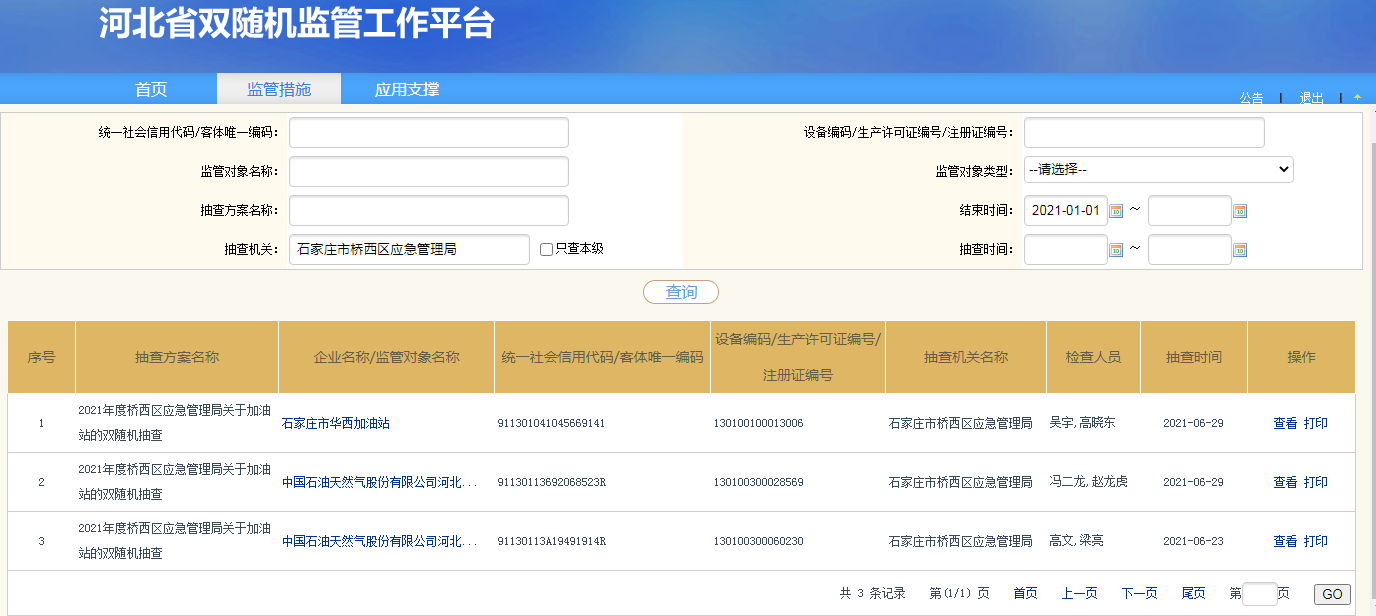Click 查看 for the first record

coord(1284,424)
